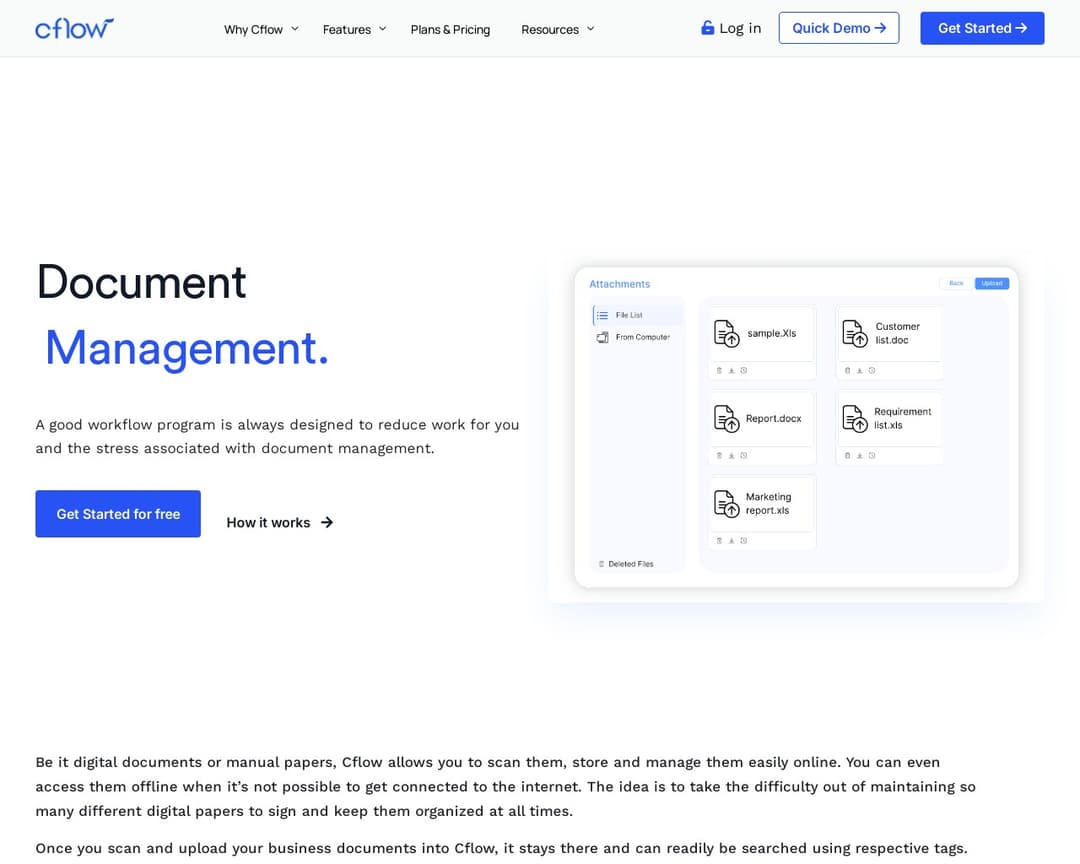Expand the Resources dropdown chevron
This screenshot has height=864, width=1080.
pyautogui.click(x=590, y=29)
